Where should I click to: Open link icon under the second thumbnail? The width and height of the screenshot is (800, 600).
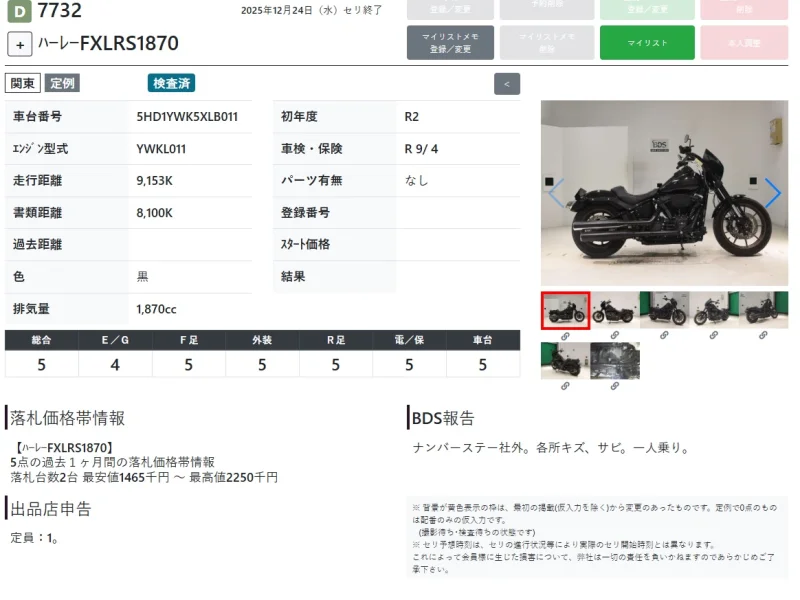click(x=615, y=335)
